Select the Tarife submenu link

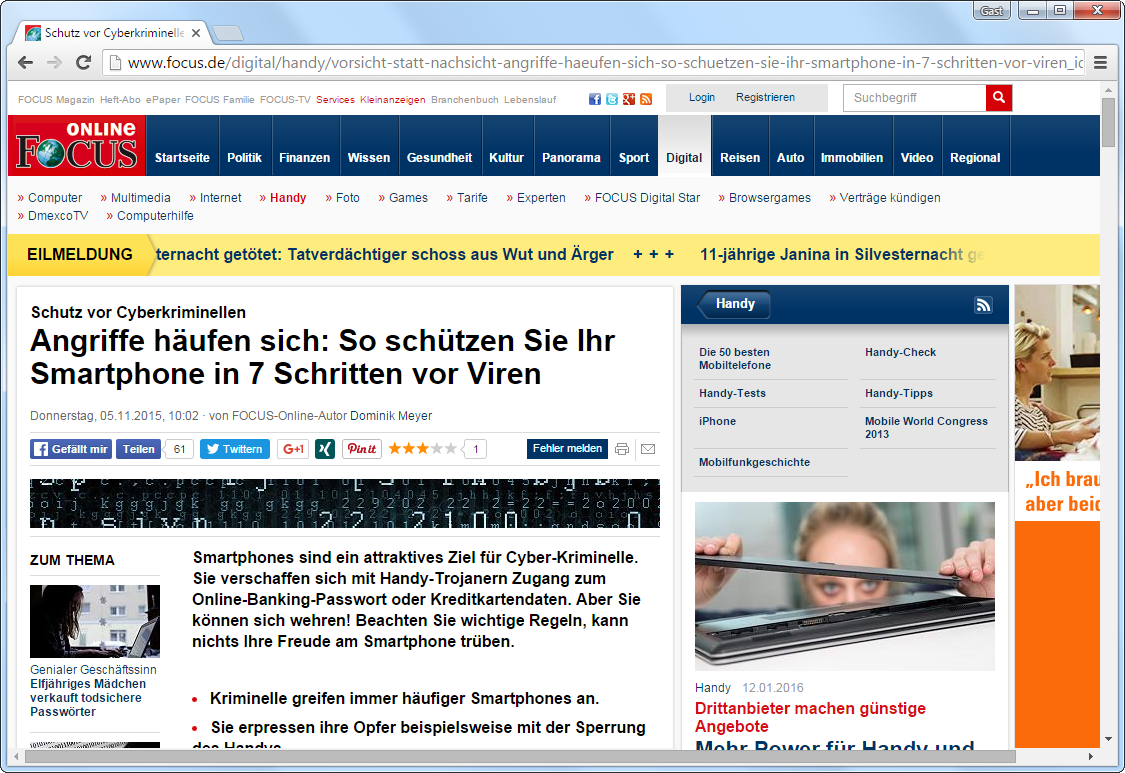tap(472, 198)
